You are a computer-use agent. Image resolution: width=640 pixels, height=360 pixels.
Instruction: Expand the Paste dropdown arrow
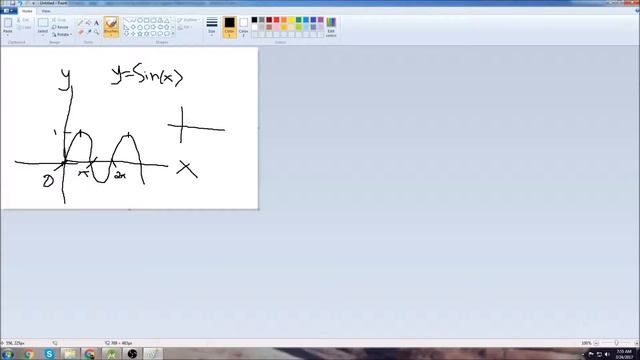[x=8, y=35]
